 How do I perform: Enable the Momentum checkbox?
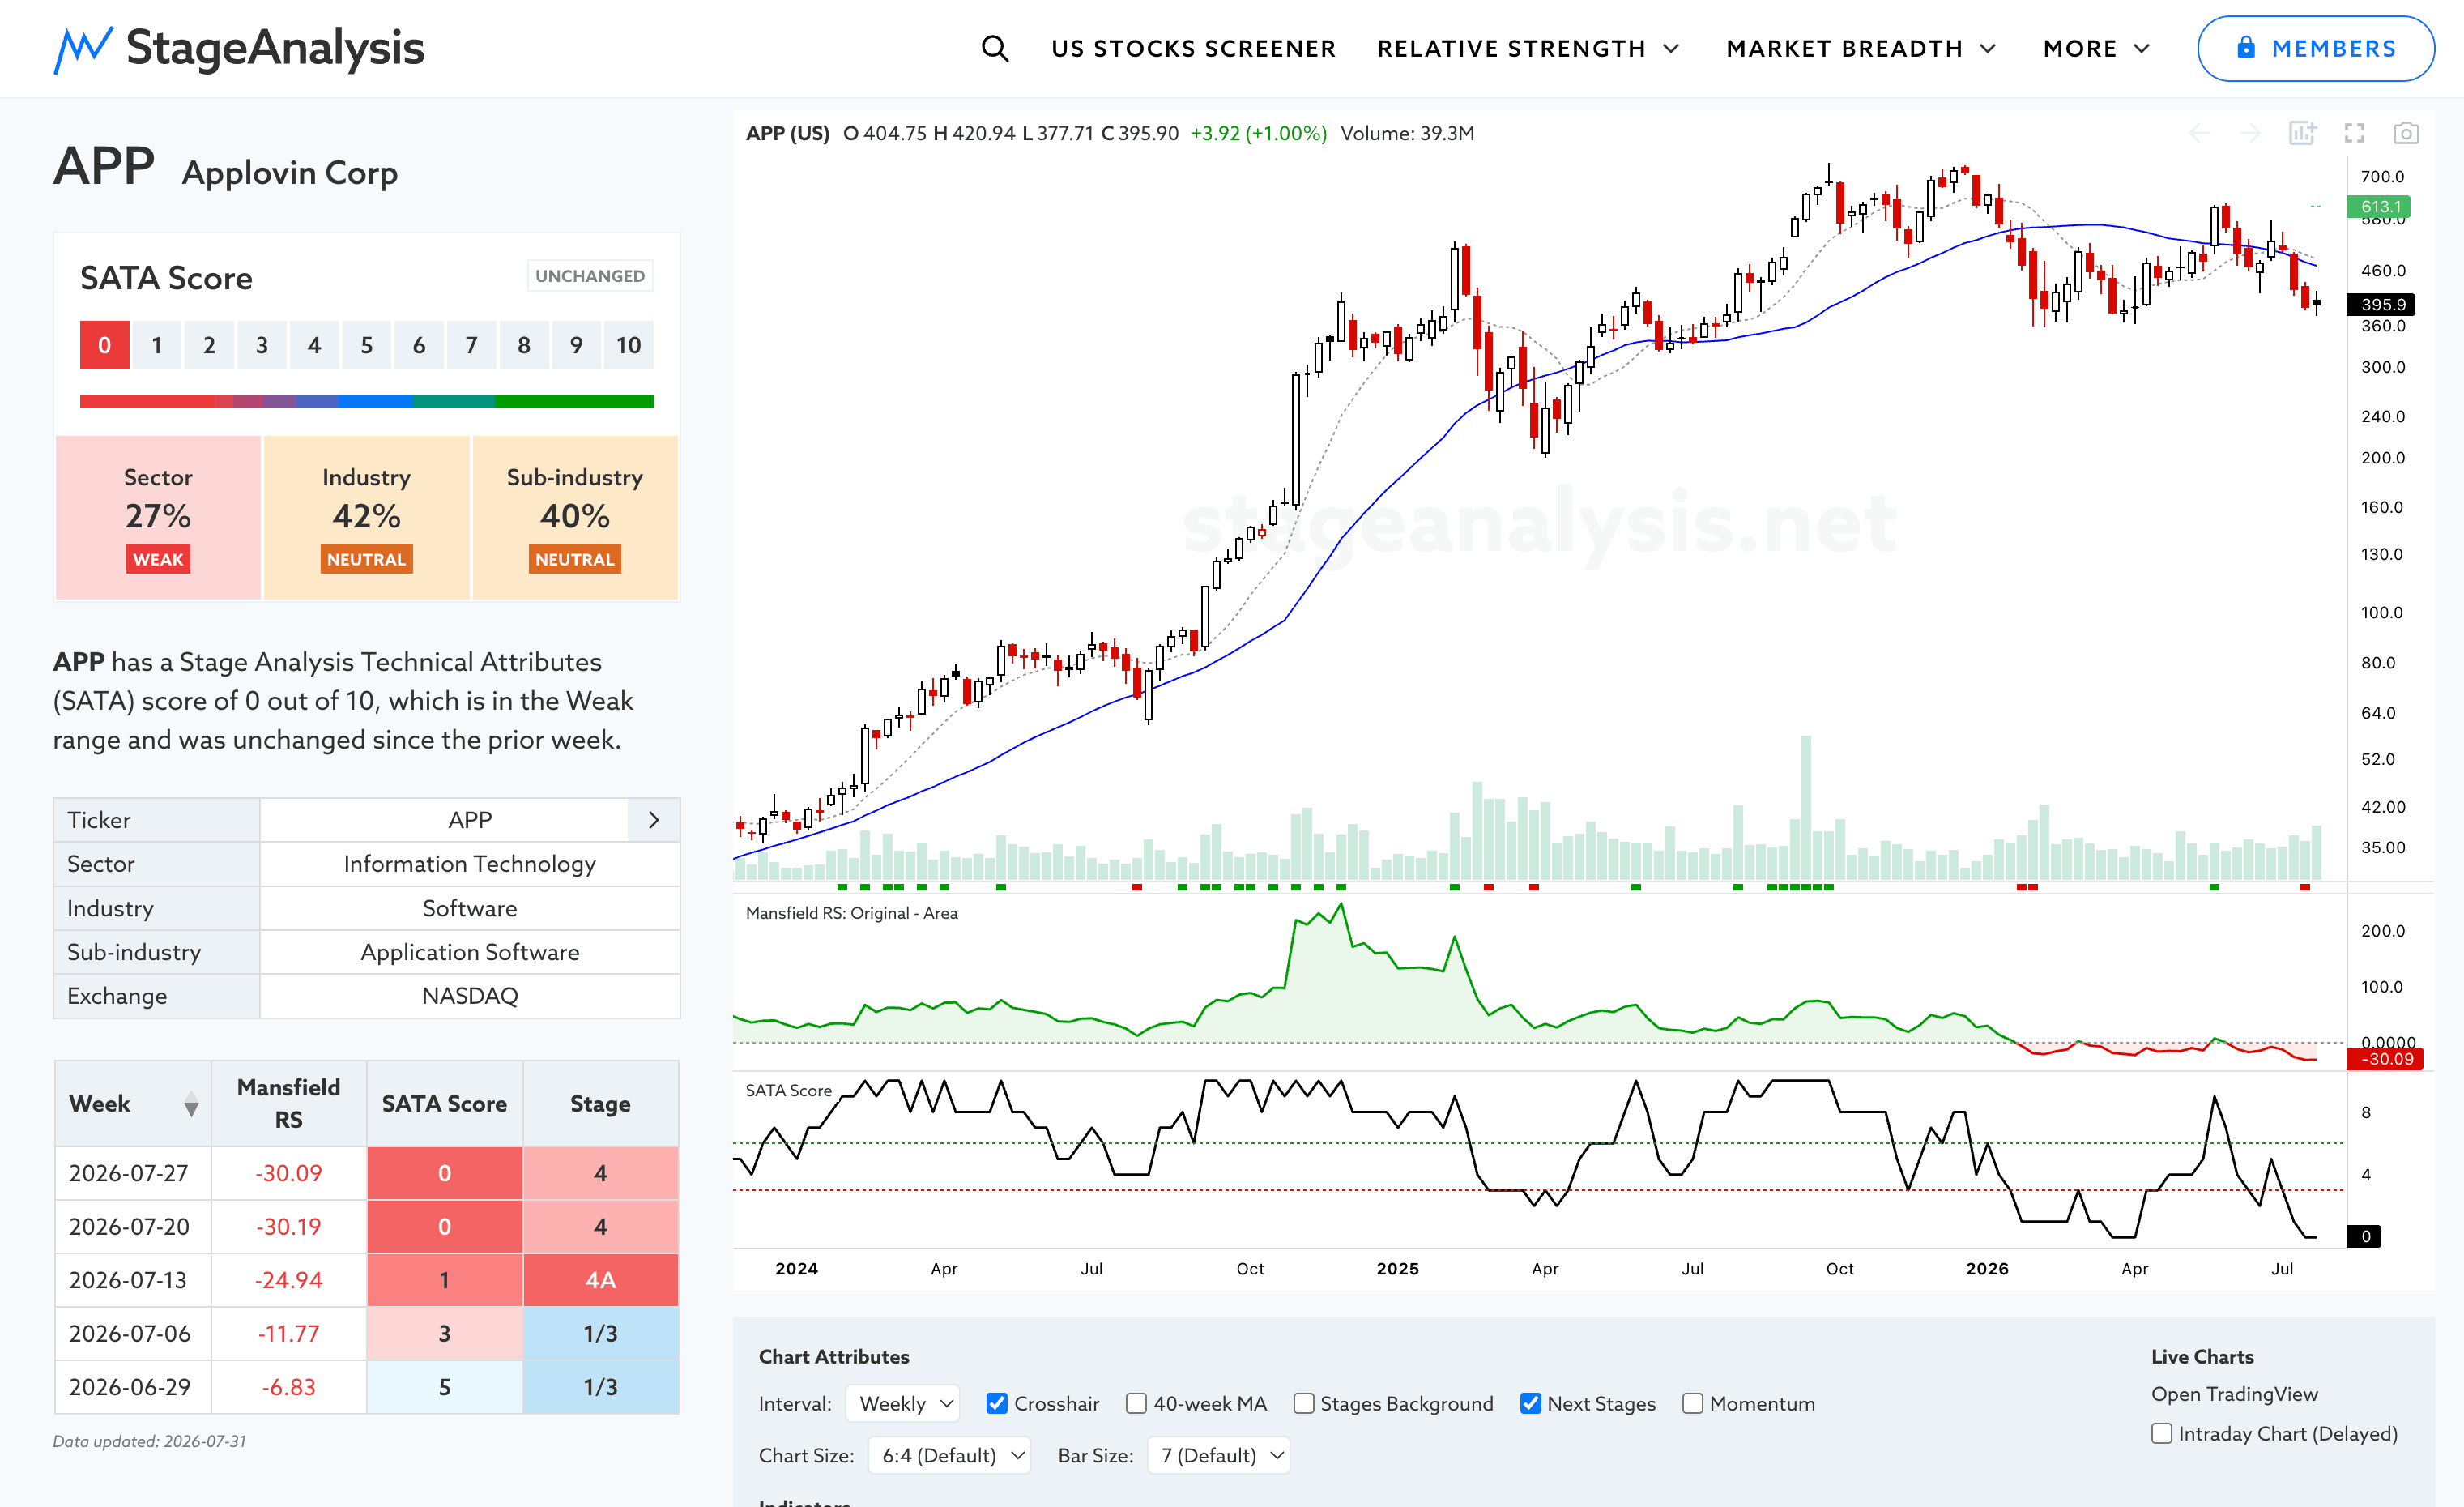point(1692,1404)
